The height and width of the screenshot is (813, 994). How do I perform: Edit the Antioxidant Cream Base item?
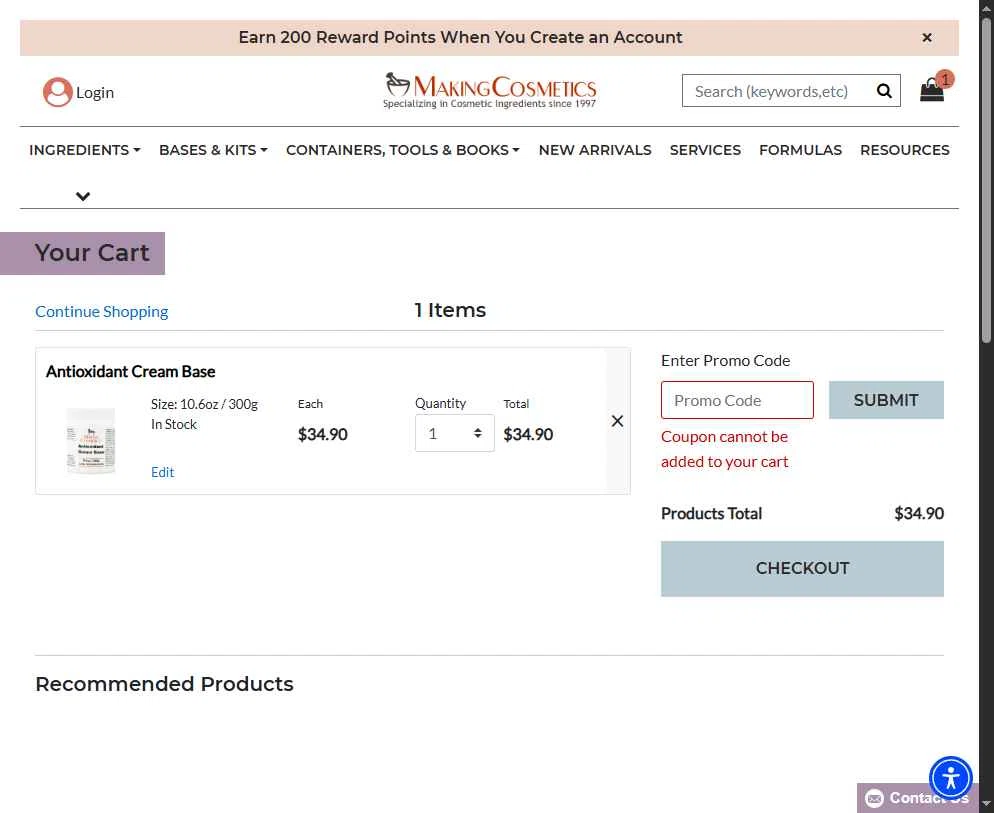pos(162,472)
